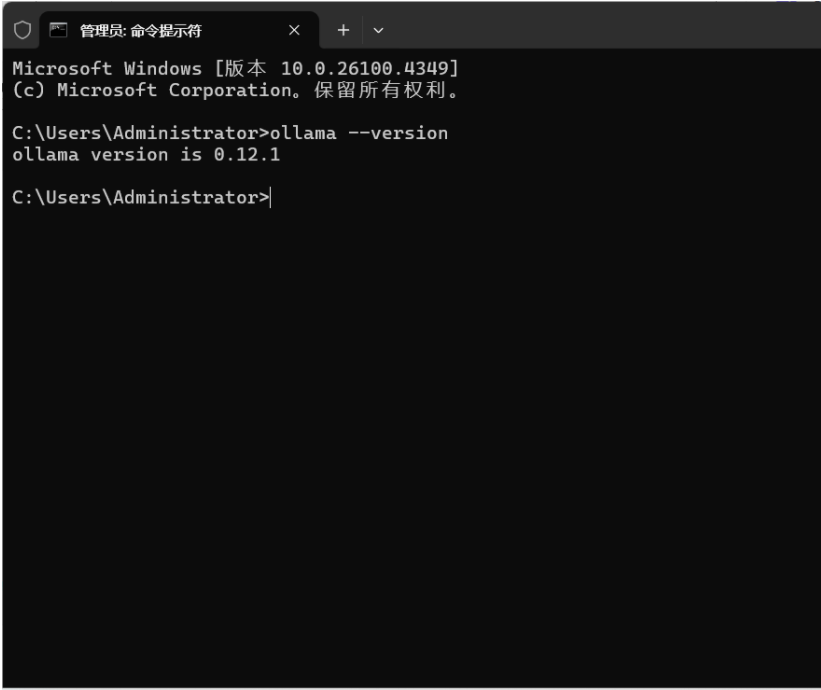Place cursor at the active command prompt
Image resolution: width=821 pixels, height=690 pixels.
pyautogui.click(x=271, y=197)
